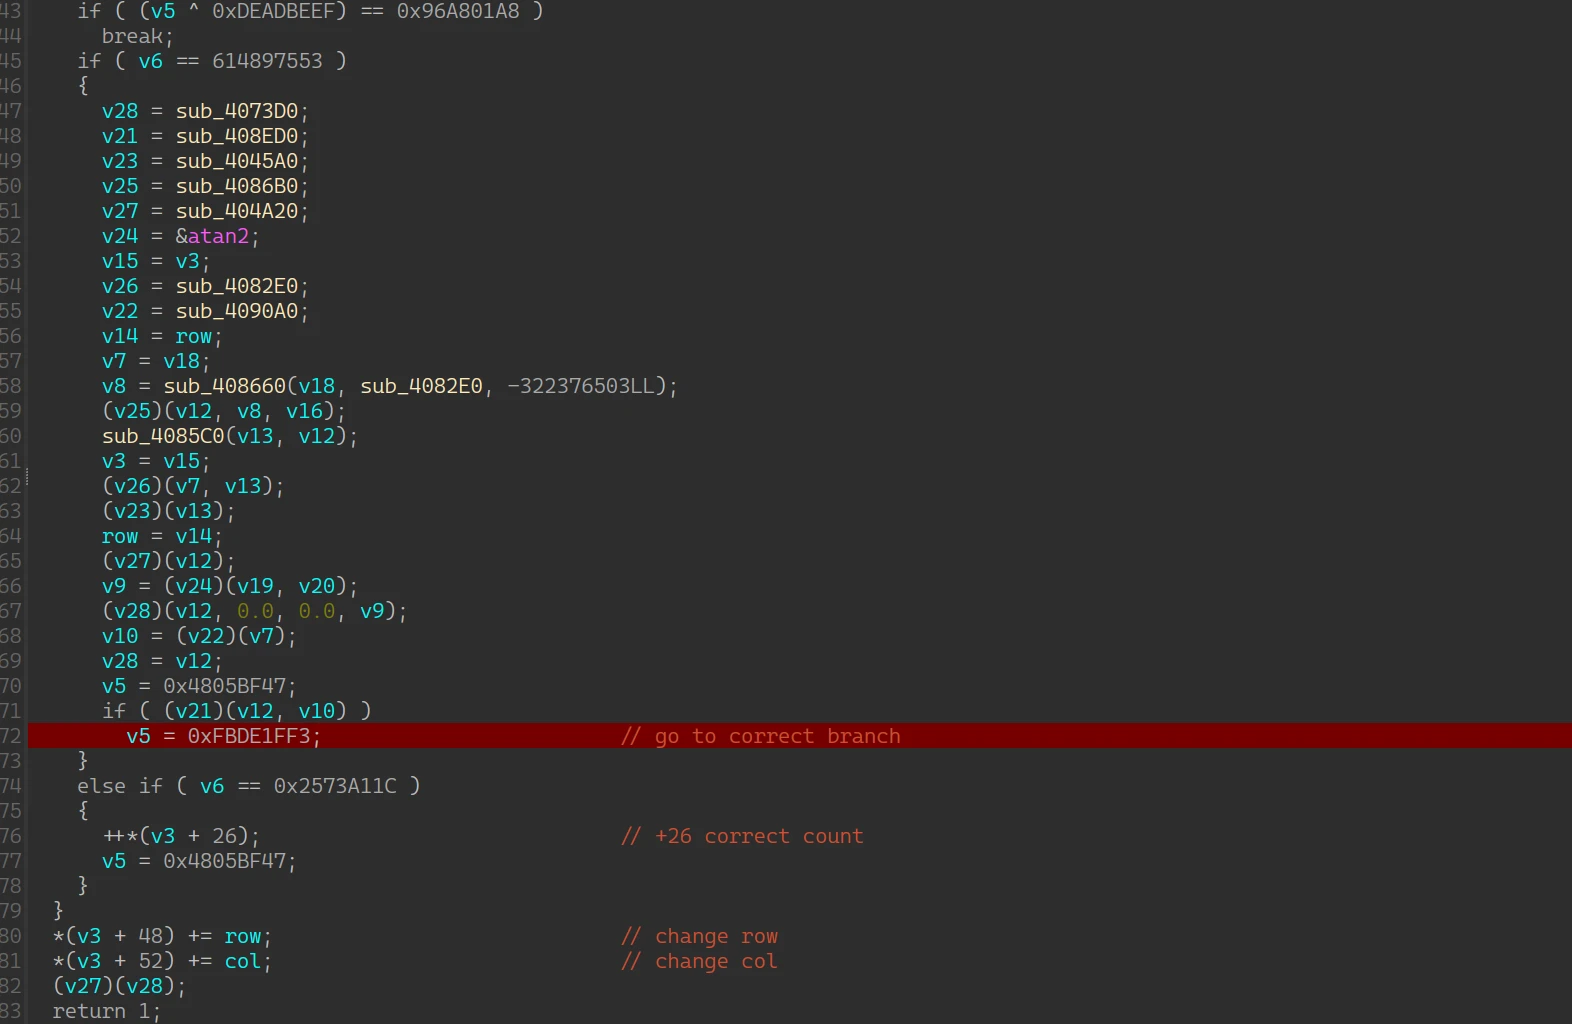This screenshot has width=1572, height=1024.
Task: Click the sub_4045A0 function reference
Action: click(x=237, y=161)
